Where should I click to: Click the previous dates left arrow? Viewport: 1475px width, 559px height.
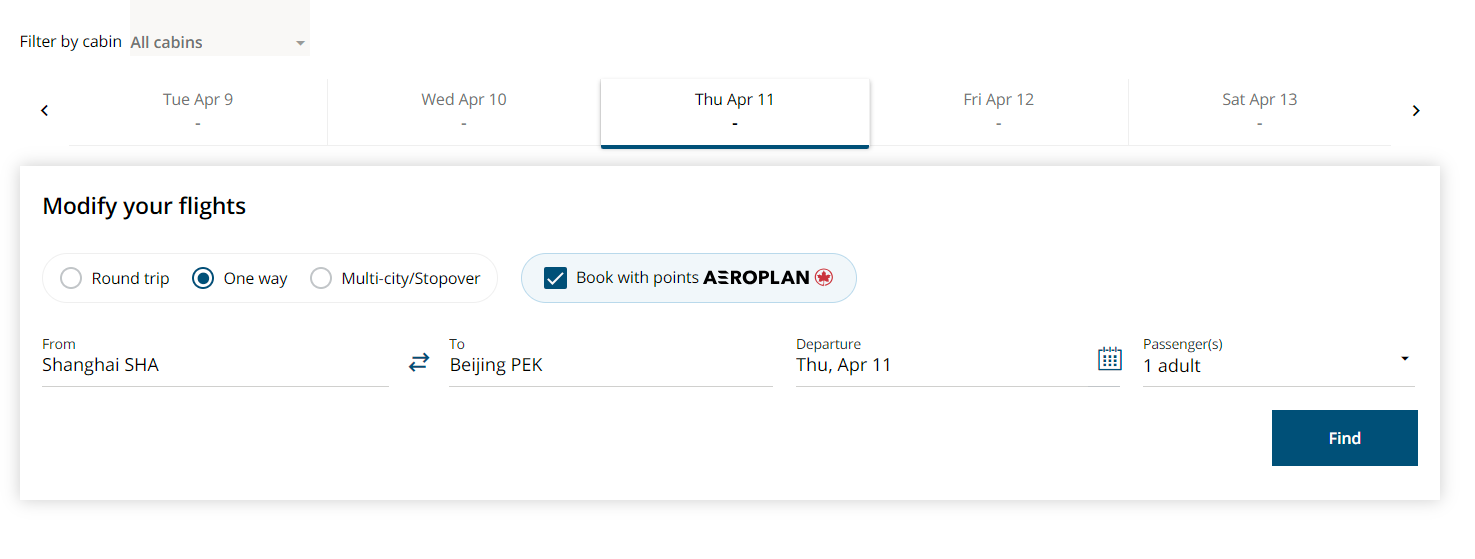tap(44, 111)
